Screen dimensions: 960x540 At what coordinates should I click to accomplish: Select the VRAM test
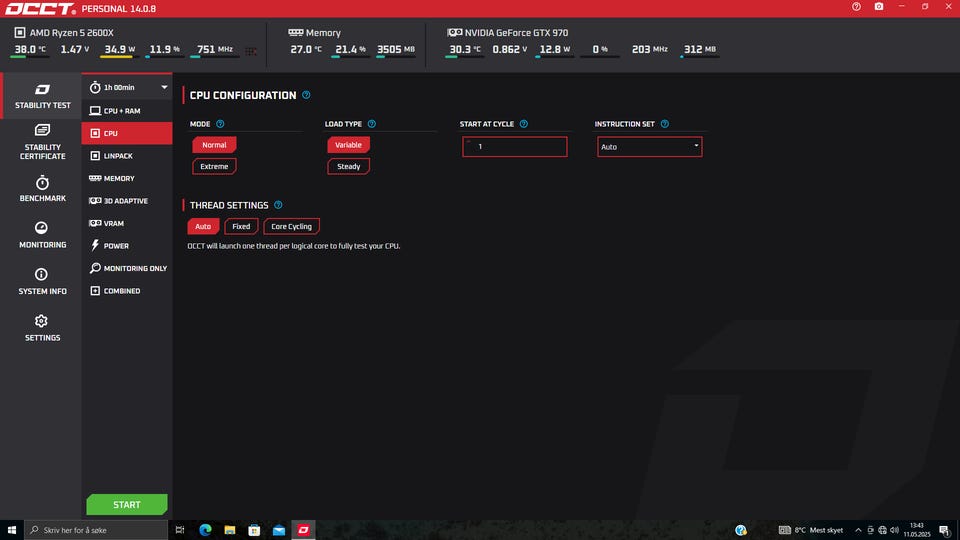tap(127, 223)
